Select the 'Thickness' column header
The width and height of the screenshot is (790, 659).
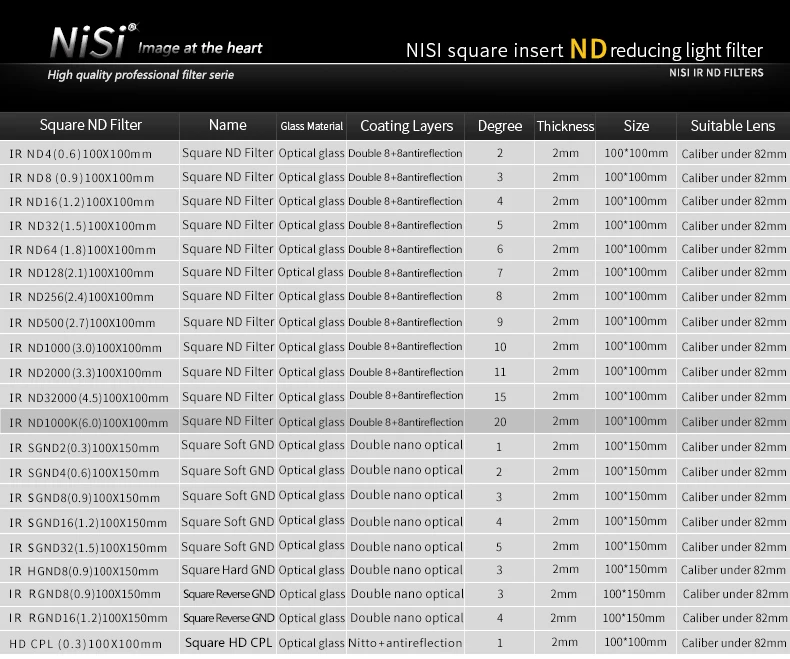pos(565,126)
